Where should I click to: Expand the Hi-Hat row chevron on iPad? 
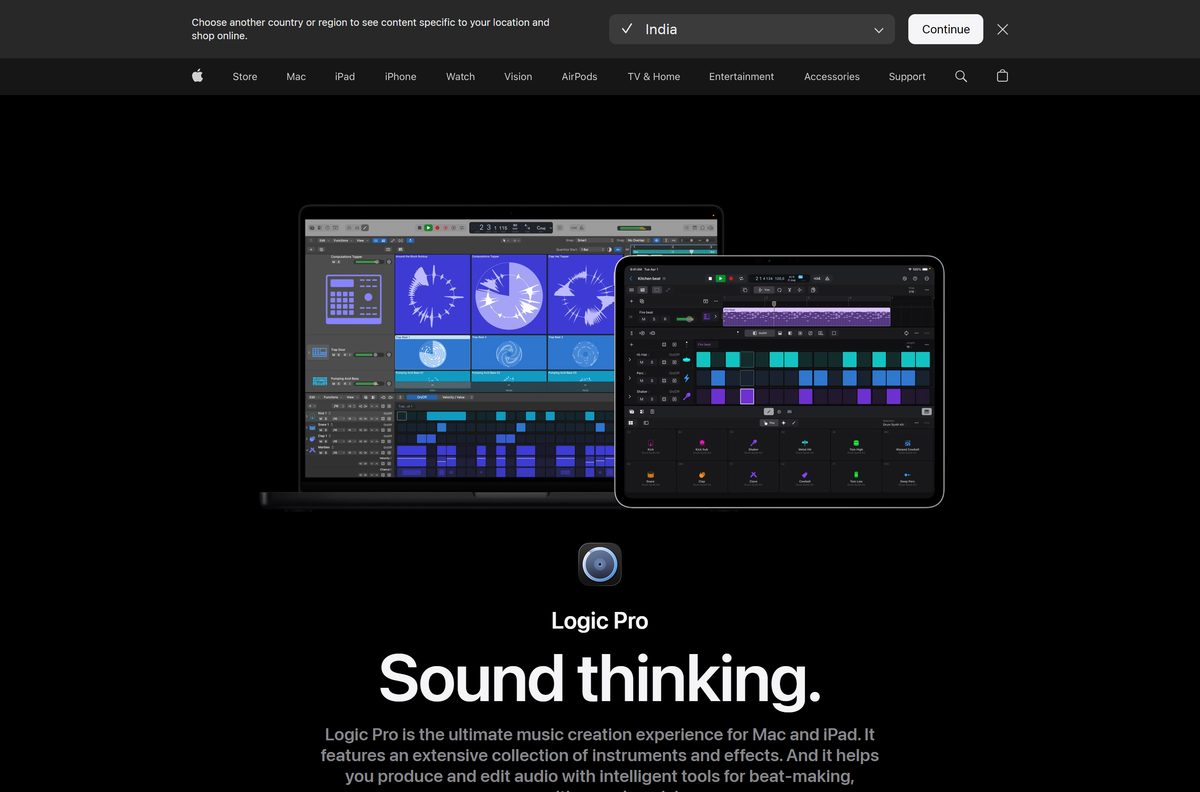[x=630, y=360]
